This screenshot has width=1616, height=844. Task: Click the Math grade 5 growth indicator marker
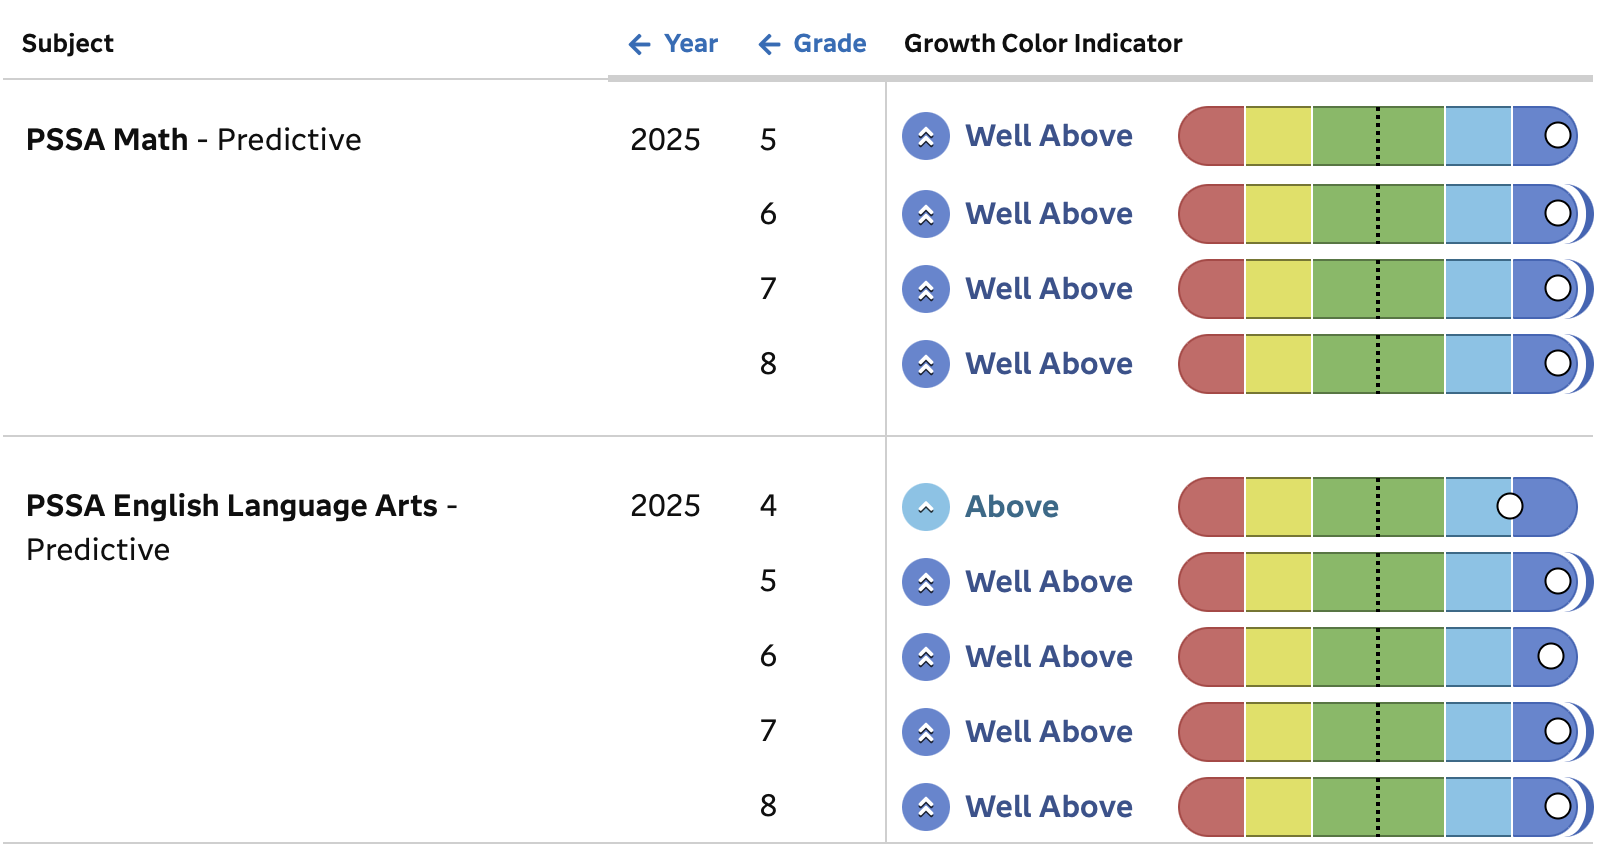coord(1557,135)
